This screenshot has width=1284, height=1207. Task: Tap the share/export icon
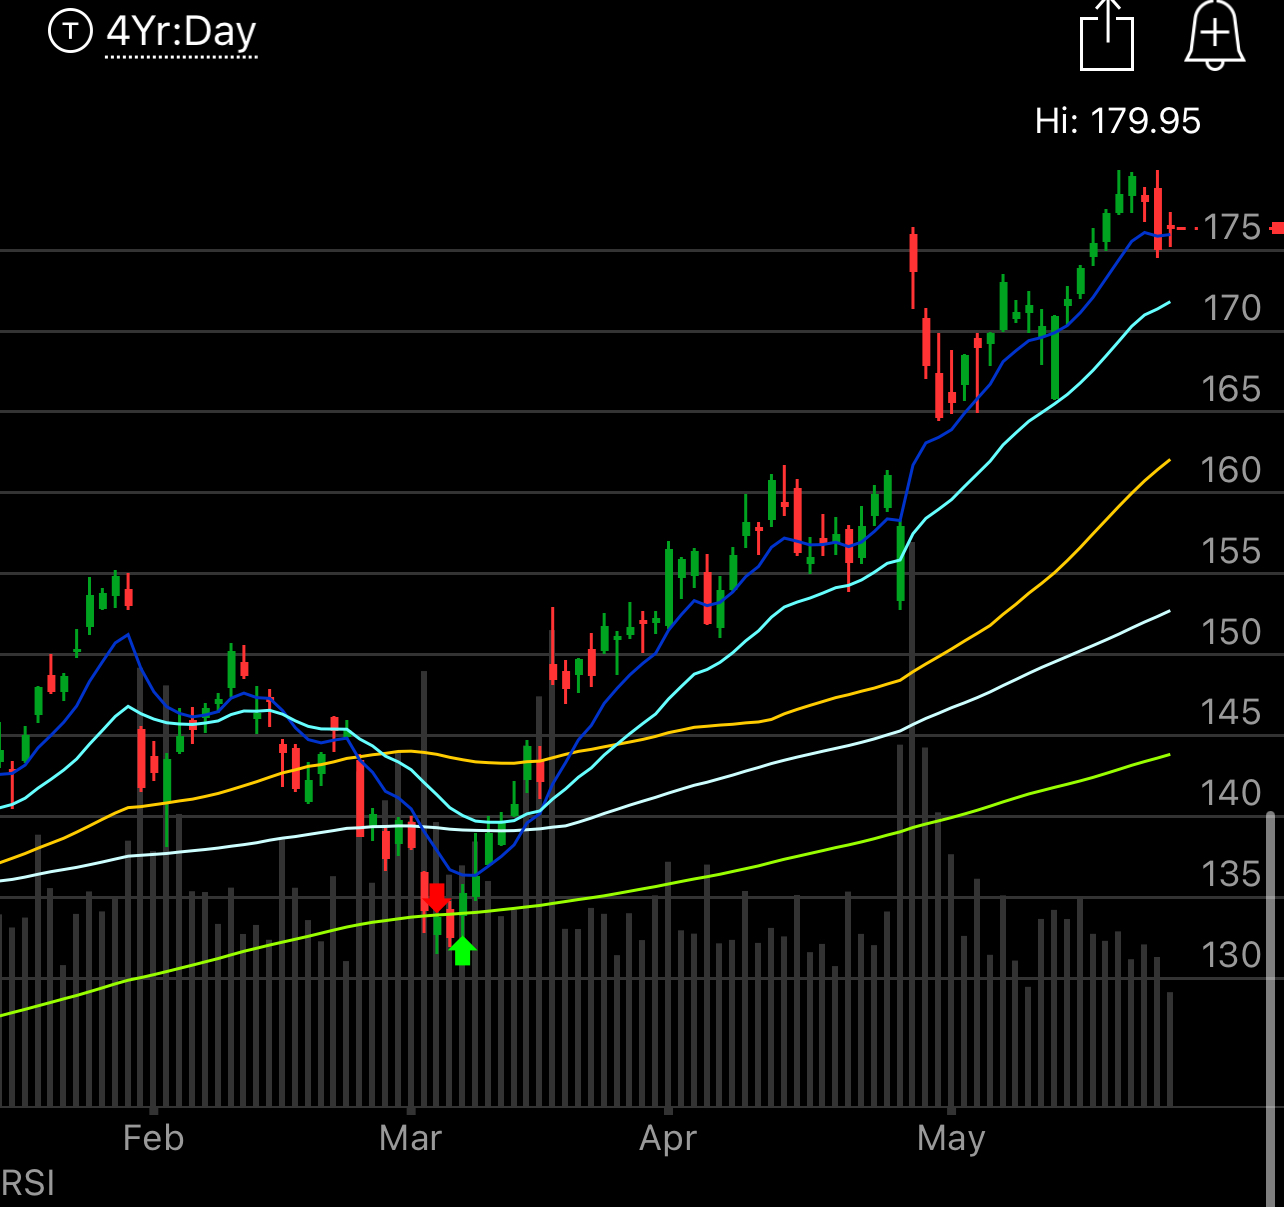click(1107, 35)
